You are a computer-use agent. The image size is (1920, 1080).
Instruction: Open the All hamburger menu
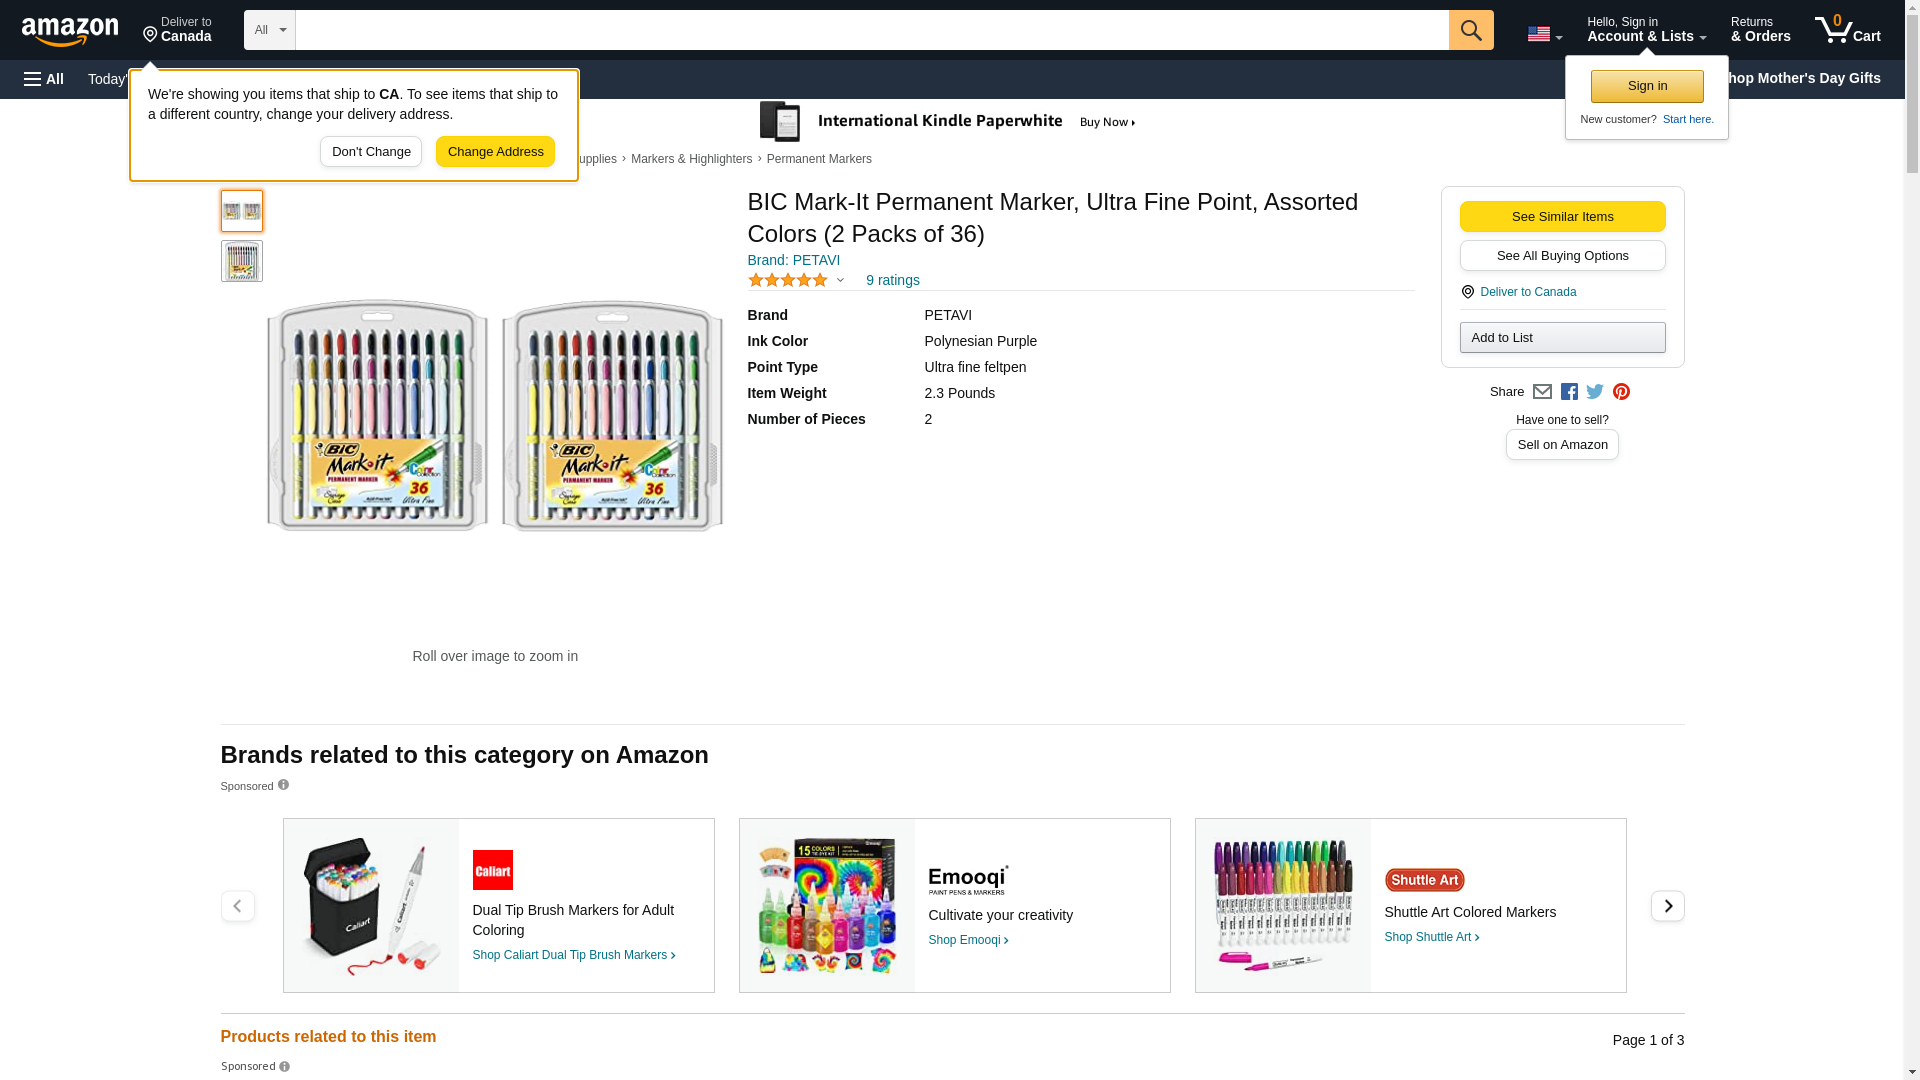pyautogui.click(x=44, y=79)
